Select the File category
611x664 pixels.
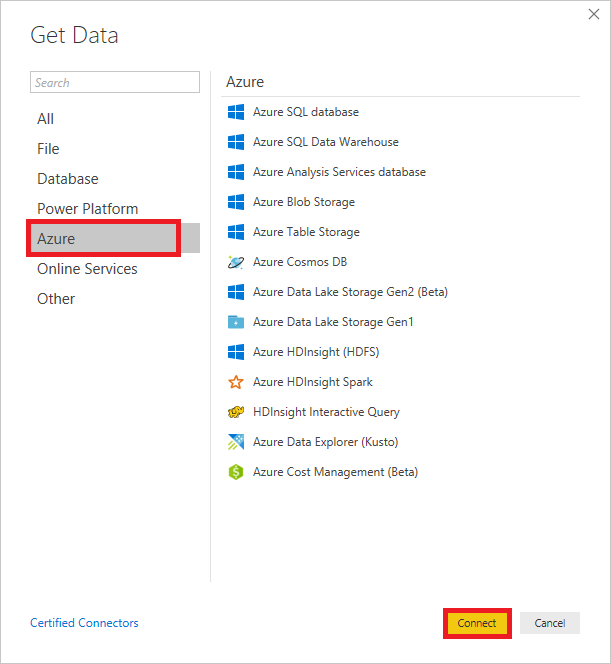click(48, 149)
